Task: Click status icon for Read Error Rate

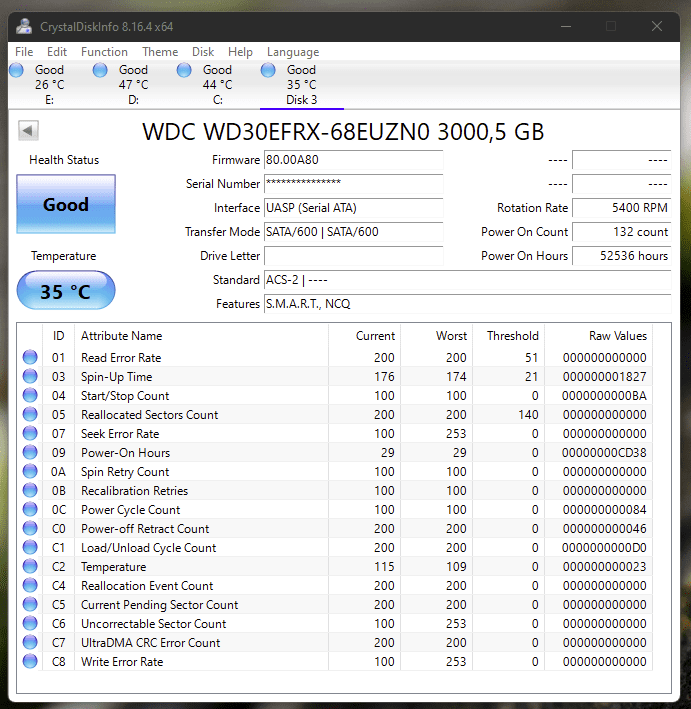Action: pyautogui.click(x=30, y=357)
